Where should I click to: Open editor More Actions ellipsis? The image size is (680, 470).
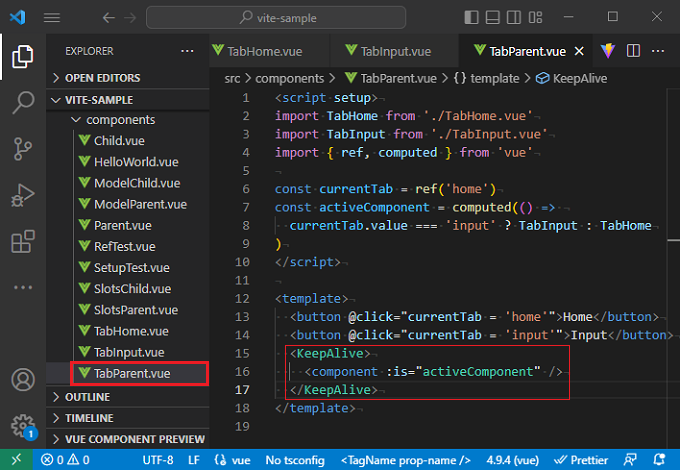[x=658, y=51]
